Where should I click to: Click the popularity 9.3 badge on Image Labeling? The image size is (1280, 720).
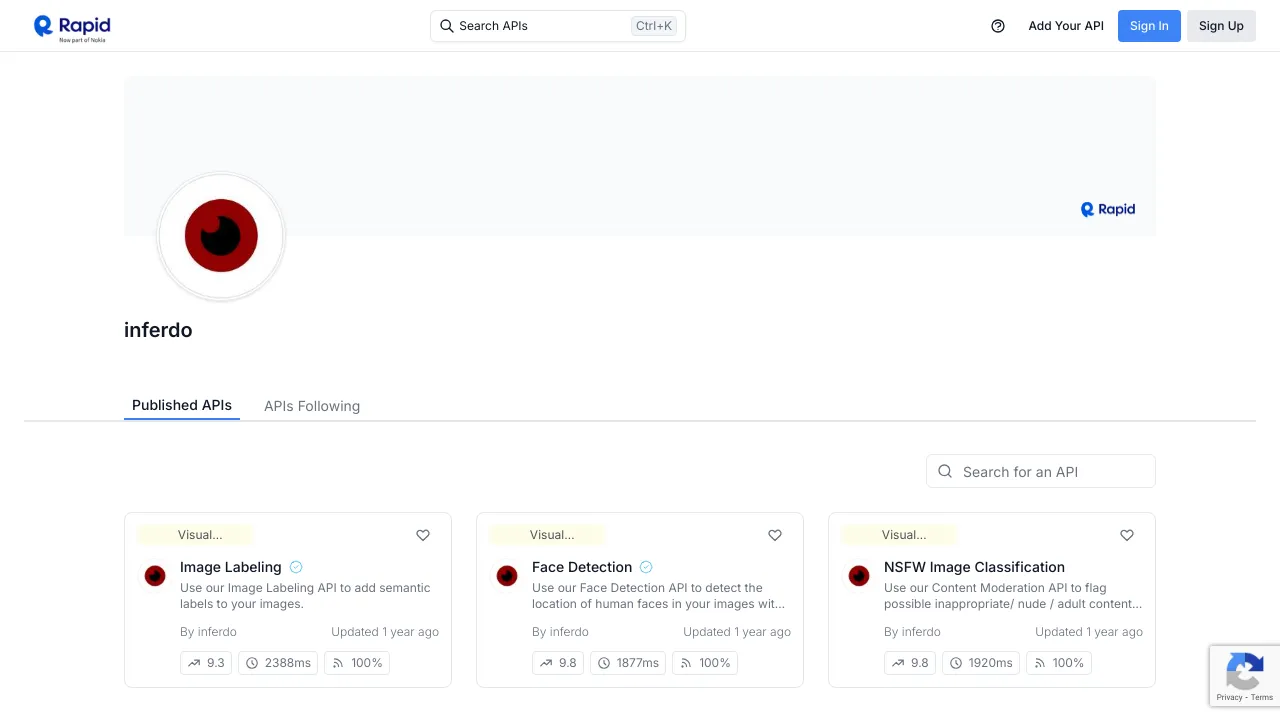pyautogui.click(x=206, y=663)
